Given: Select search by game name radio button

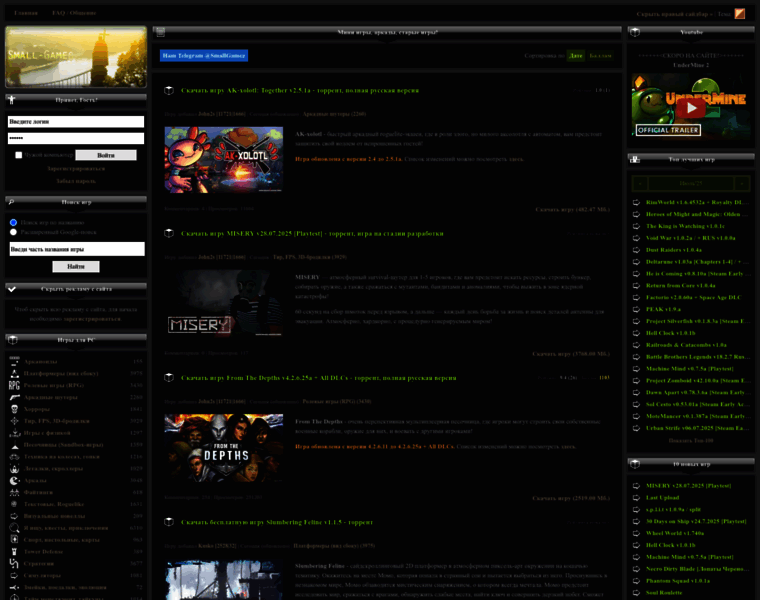Looking at the screenshot, I should (13, 222).
